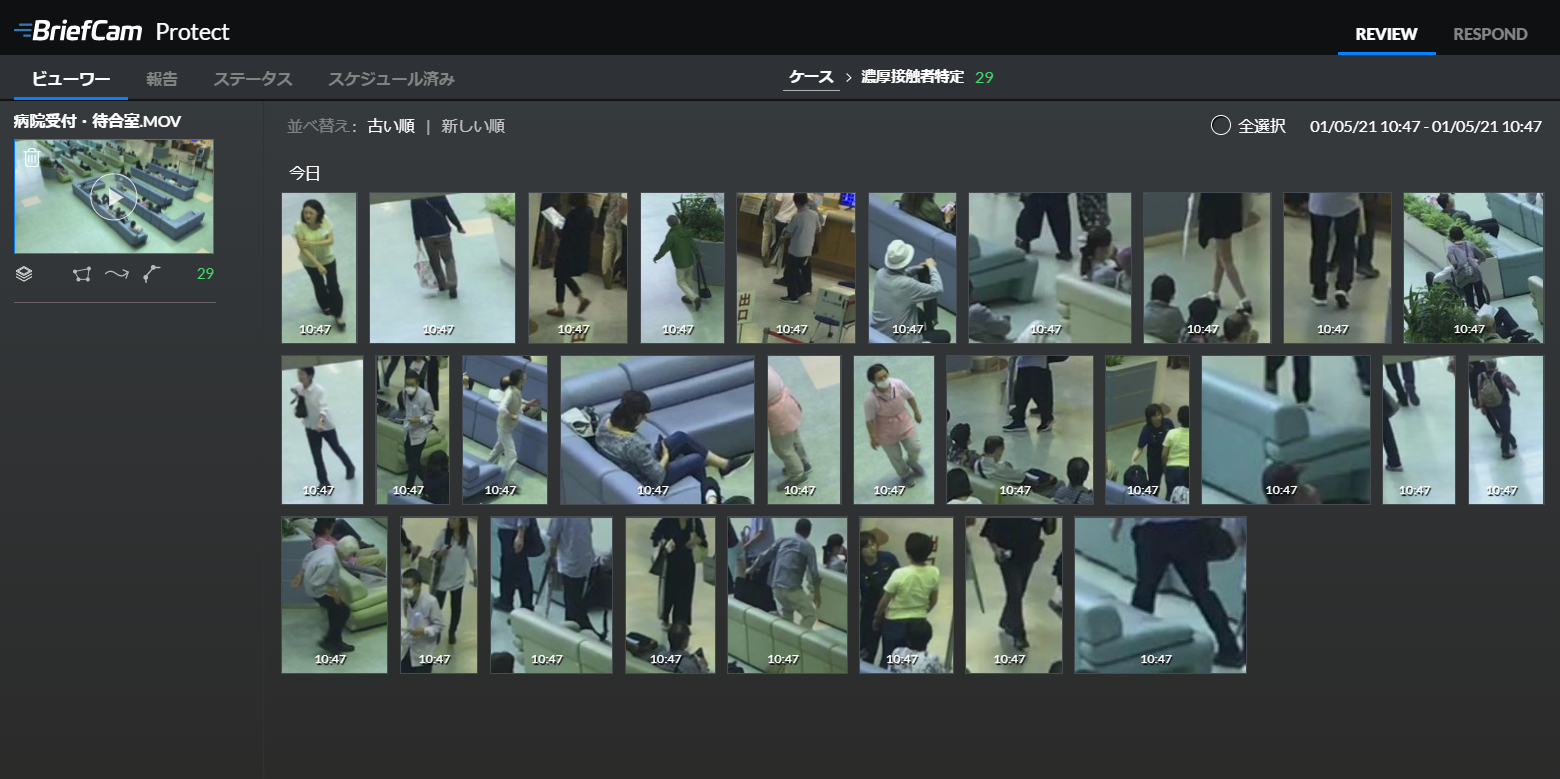Open the スケジュール済み tab
The height and width of the screenshot is (779, 1560).
tap(391, 79)
